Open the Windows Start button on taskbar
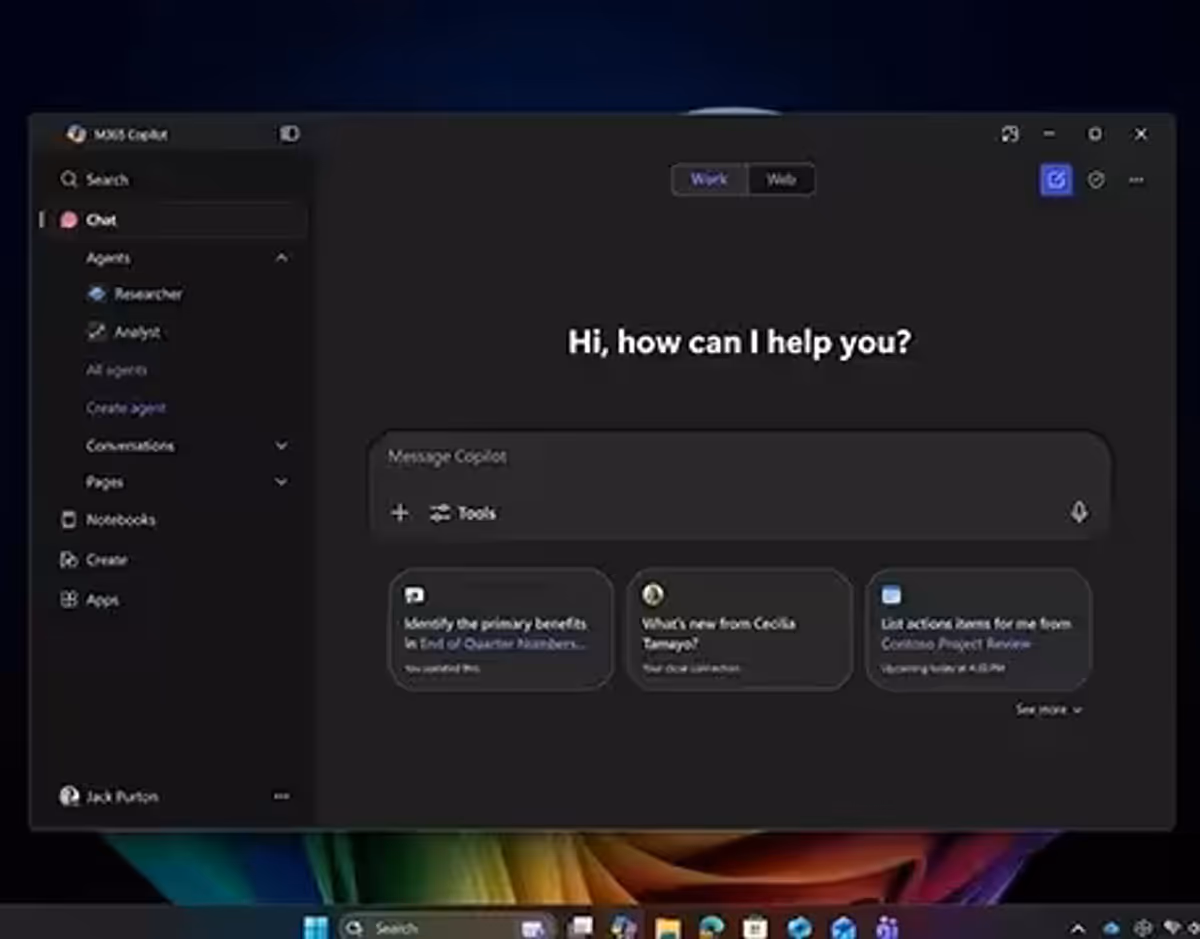The image size is (1200, 939). [315, 927]
